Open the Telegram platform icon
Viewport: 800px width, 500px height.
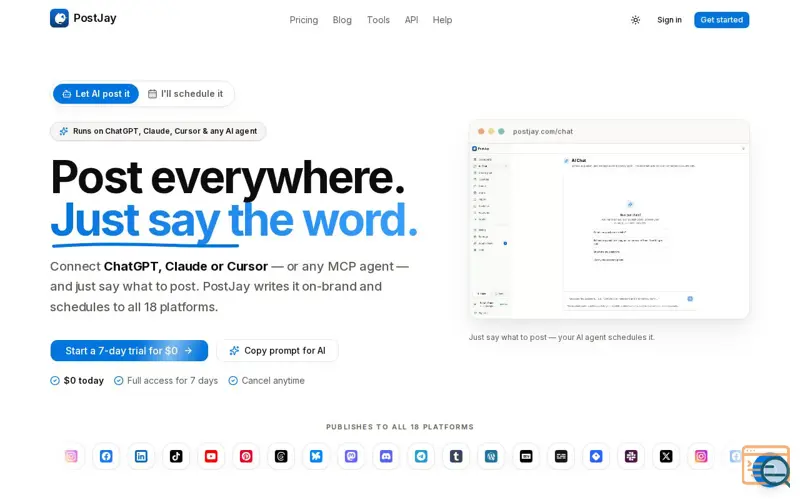[x=421, y=456]
